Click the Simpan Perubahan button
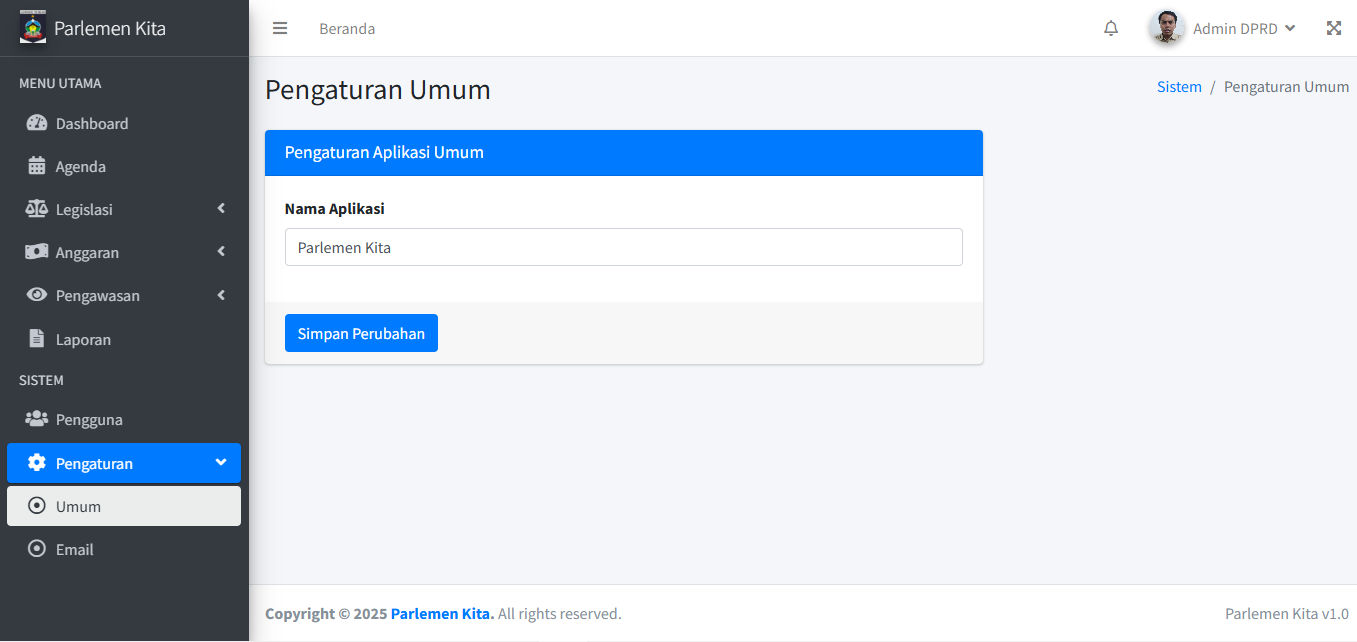The image size is (1357, 642). coord(361,333)
